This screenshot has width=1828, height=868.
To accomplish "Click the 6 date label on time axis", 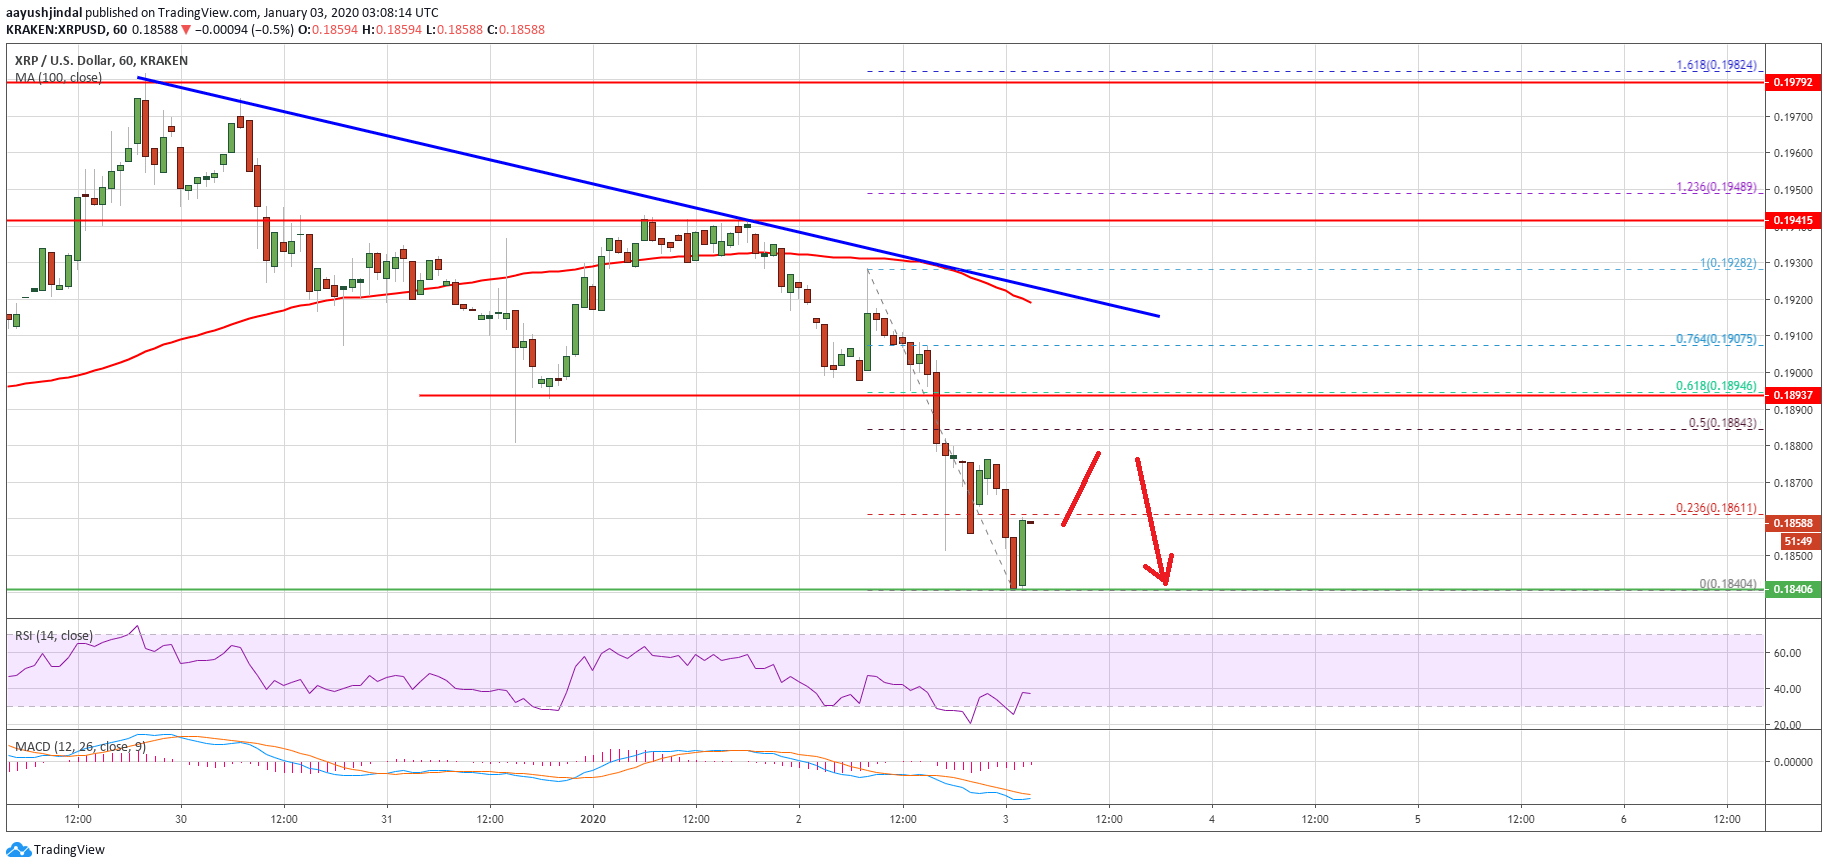I will pos(1623,819).
